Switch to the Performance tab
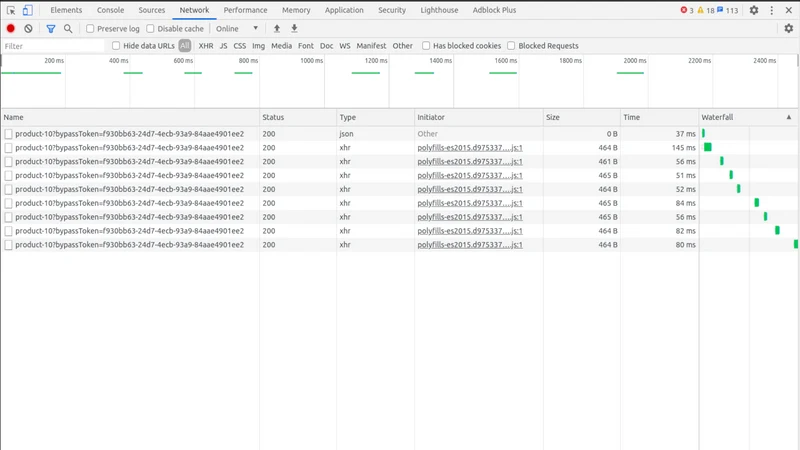Image resolution: width=800 pixels, height=450 pixels. point(245,10)
